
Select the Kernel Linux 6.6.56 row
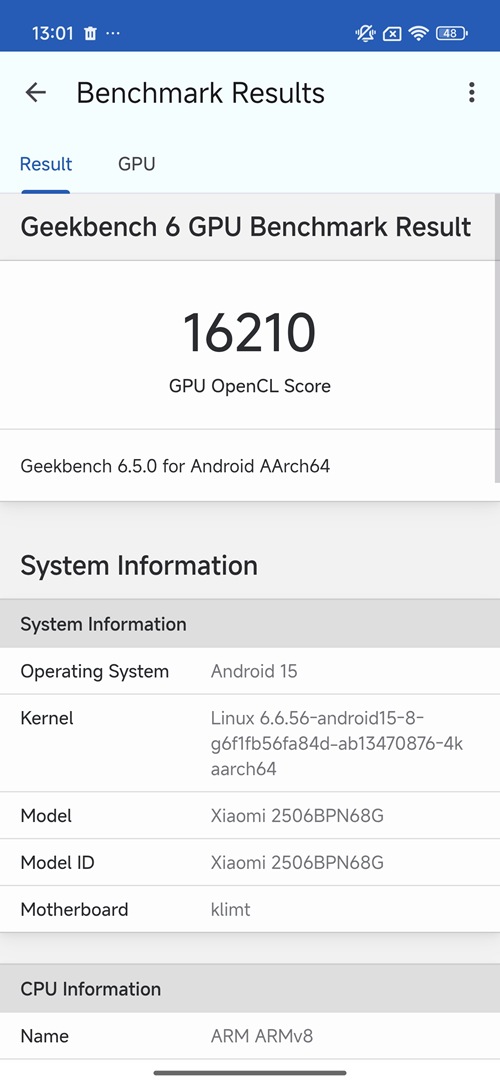tap(250, 743)
